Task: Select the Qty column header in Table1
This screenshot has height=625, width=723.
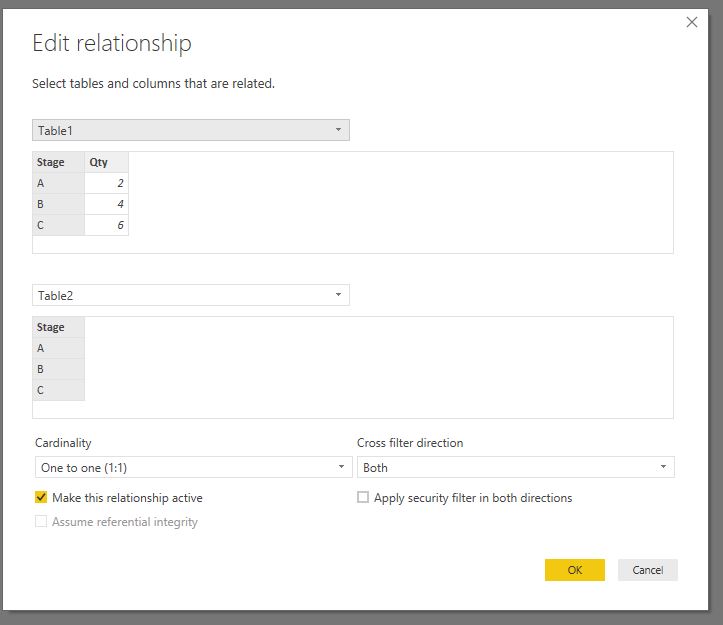Action: [x=107, y=162]
